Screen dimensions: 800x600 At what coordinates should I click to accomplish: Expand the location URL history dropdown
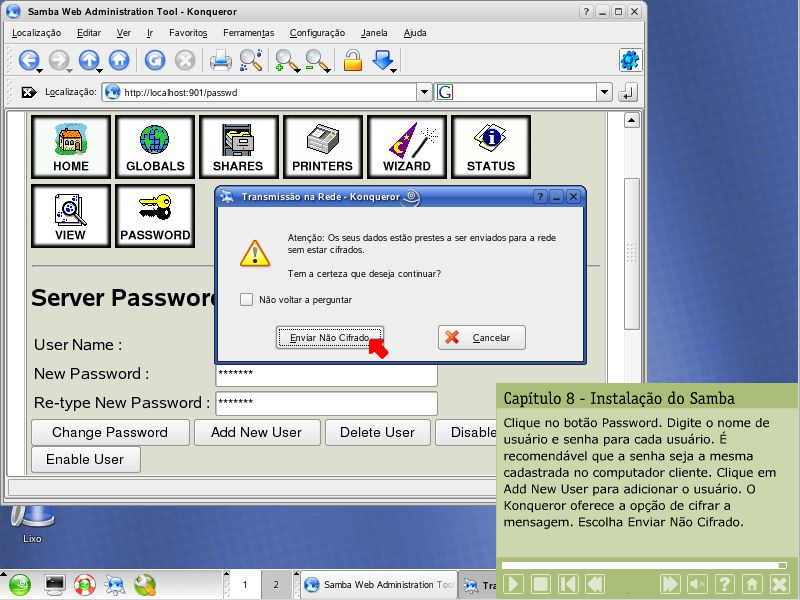[x=425, y=92]
